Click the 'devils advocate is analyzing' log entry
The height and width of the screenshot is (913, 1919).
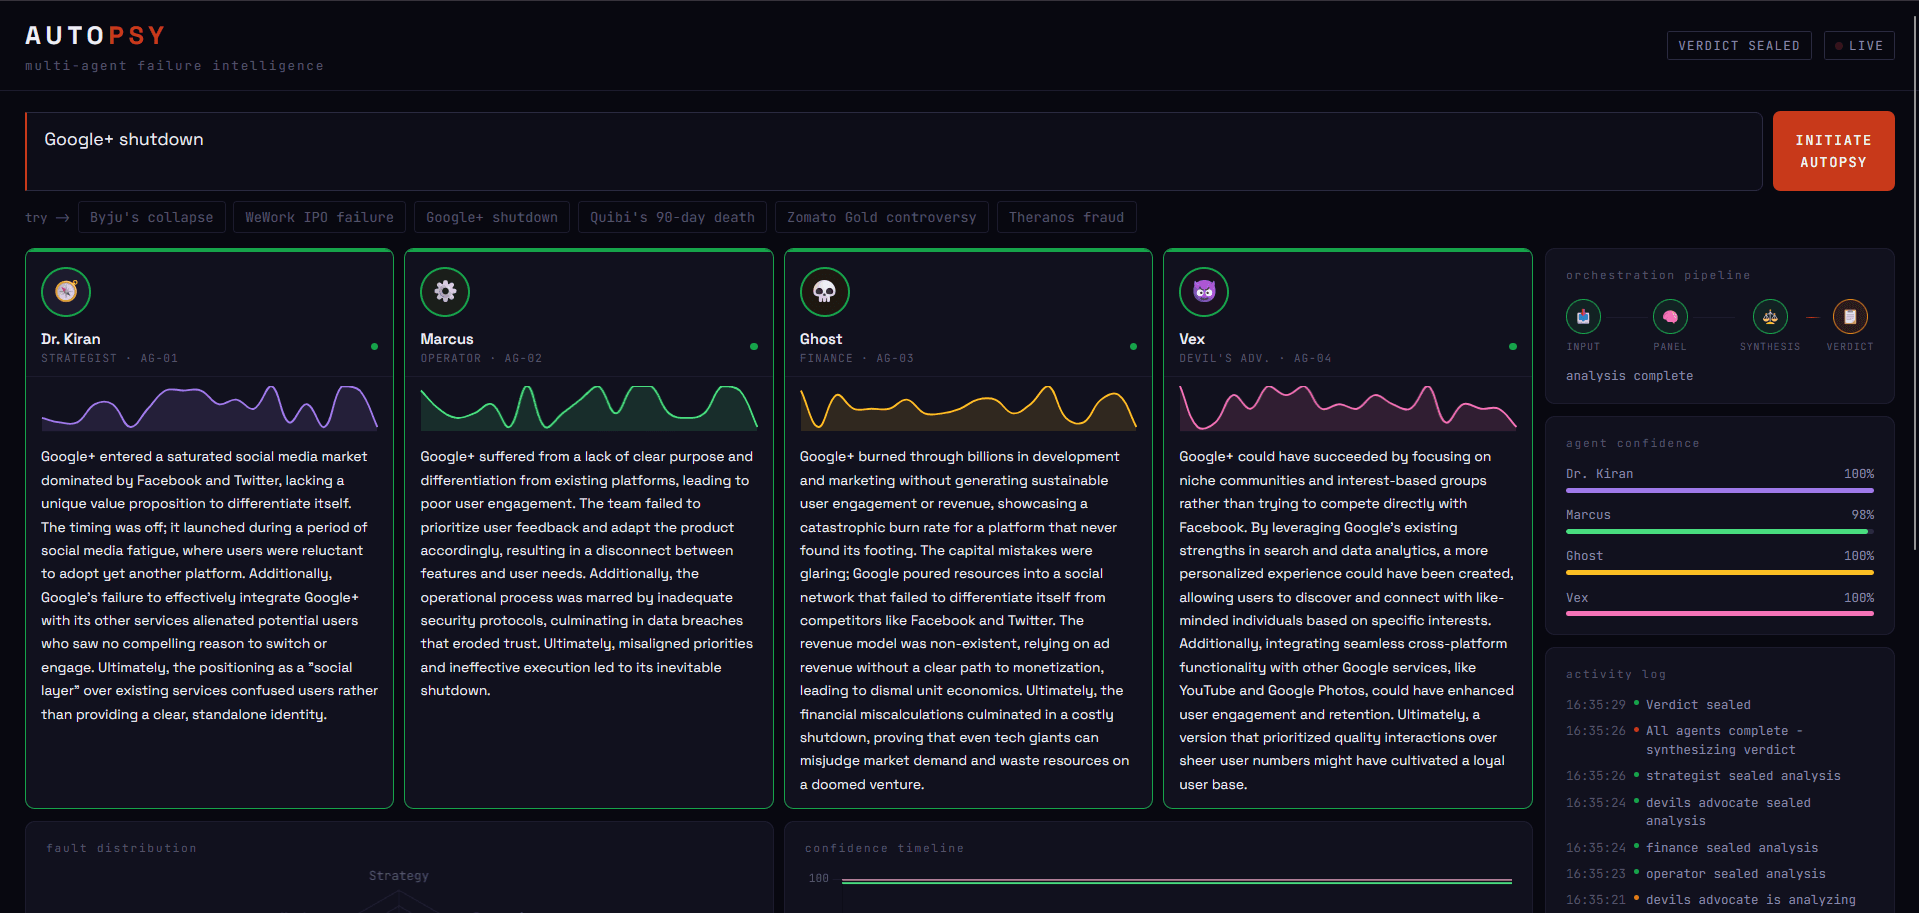1751,900
